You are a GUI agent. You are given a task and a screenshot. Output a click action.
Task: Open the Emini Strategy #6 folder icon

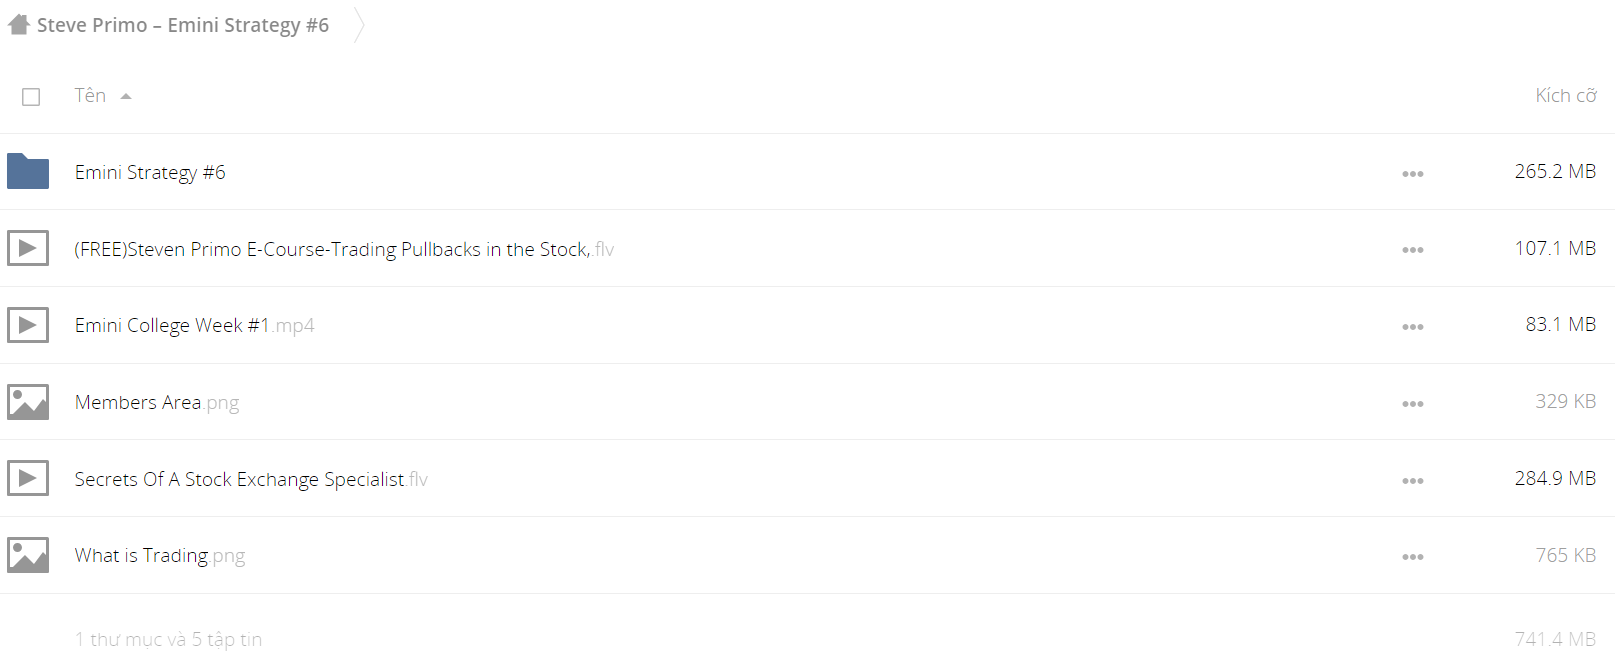[28, 171]
